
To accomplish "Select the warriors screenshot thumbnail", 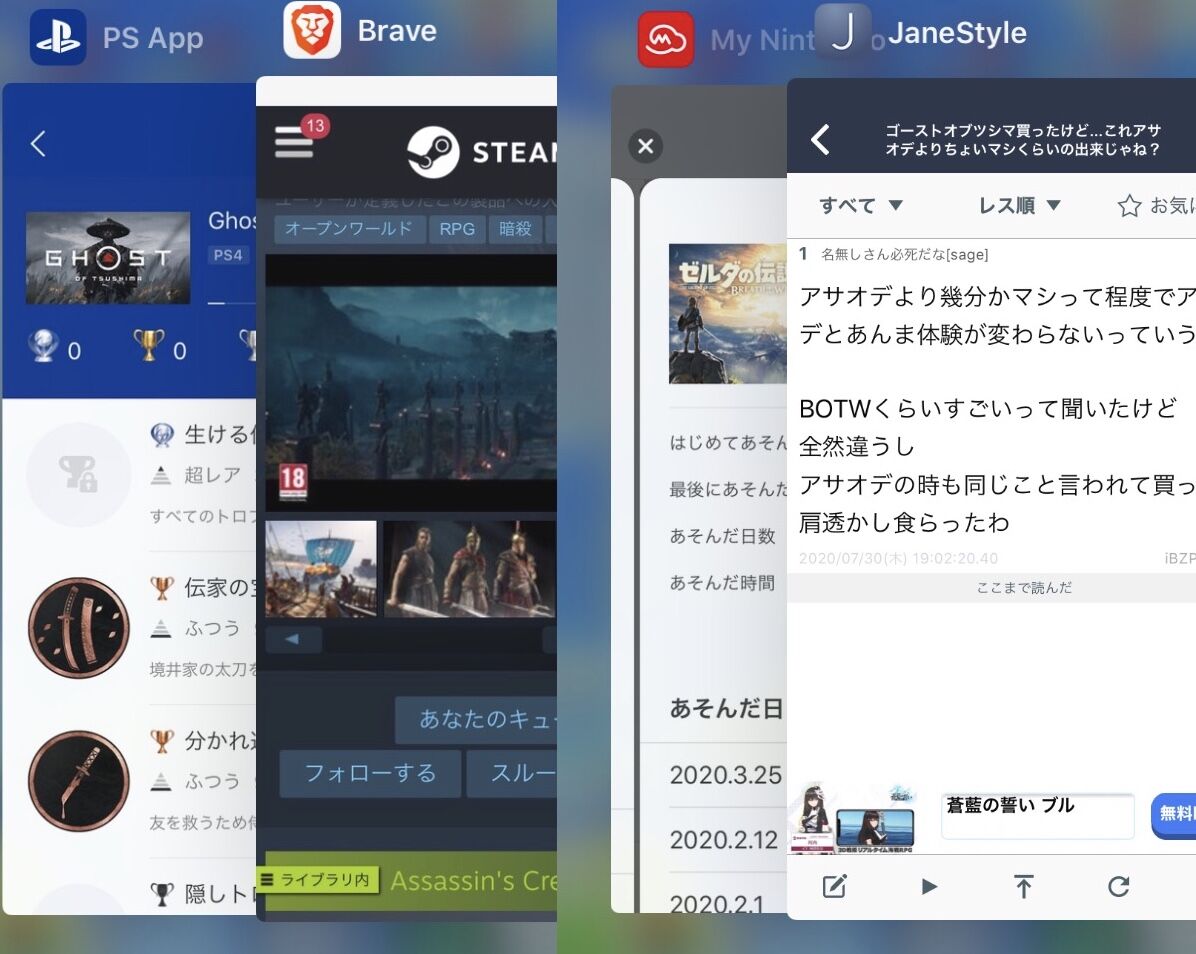I will click(x=470, y=569).
